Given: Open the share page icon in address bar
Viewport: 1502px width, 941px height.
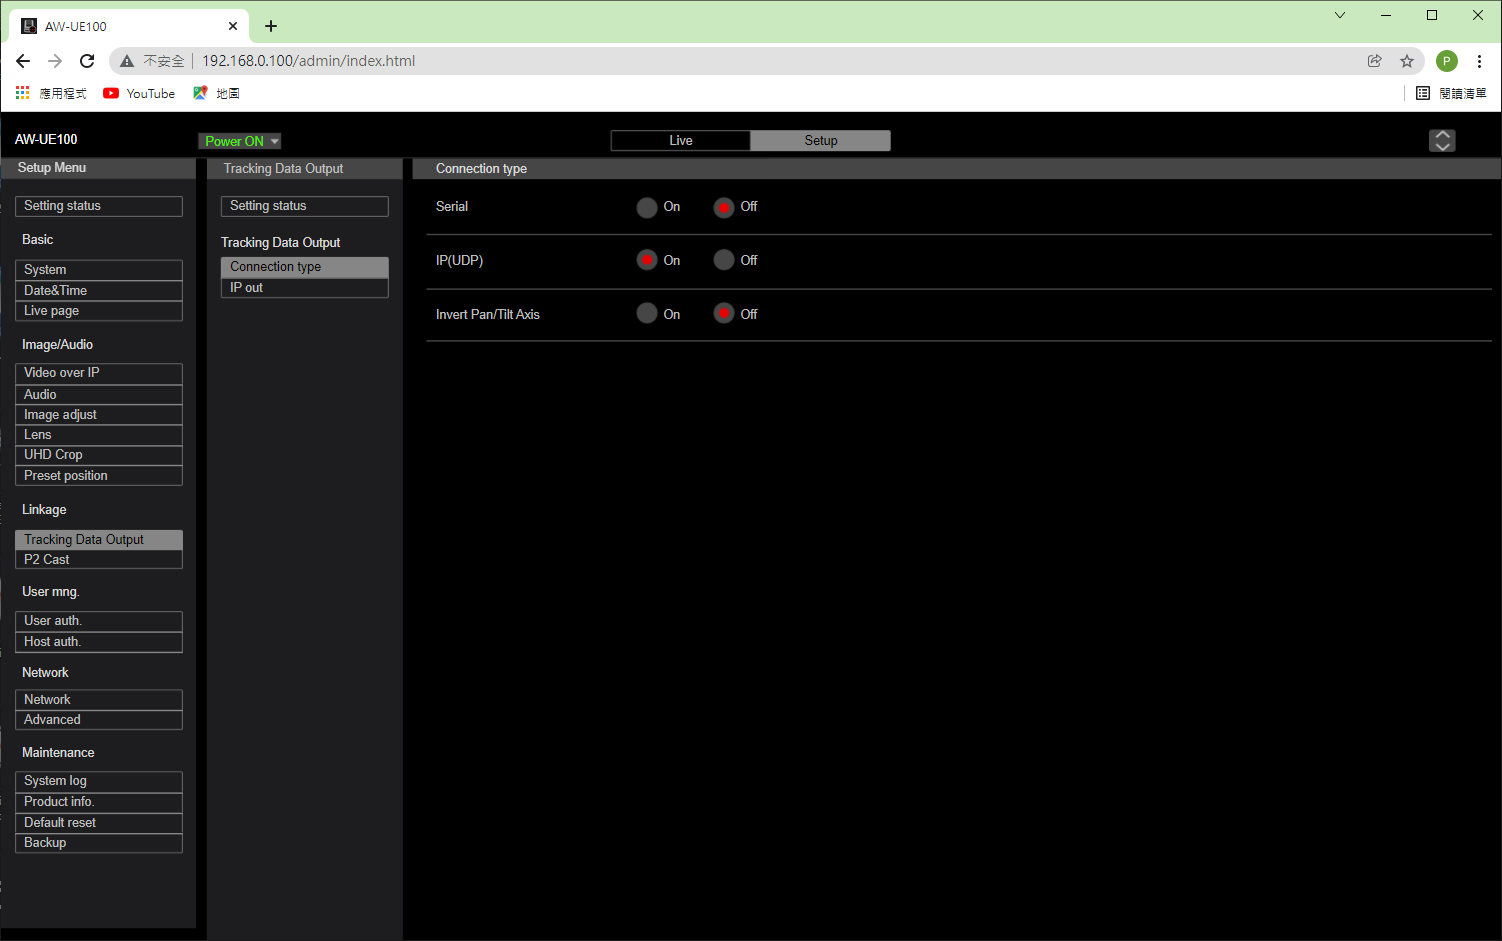Looking at the screenshot, I should [1375, 61].
